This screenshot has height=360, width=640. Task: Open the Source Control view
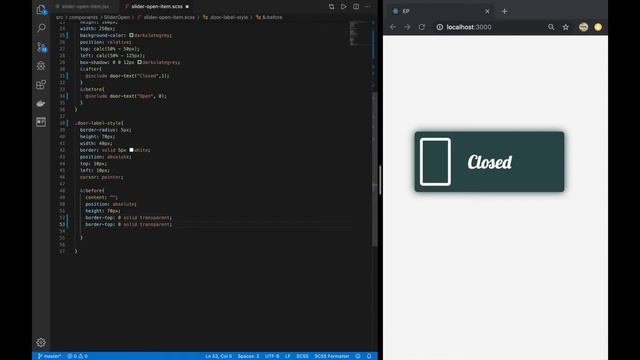(41, 47)
